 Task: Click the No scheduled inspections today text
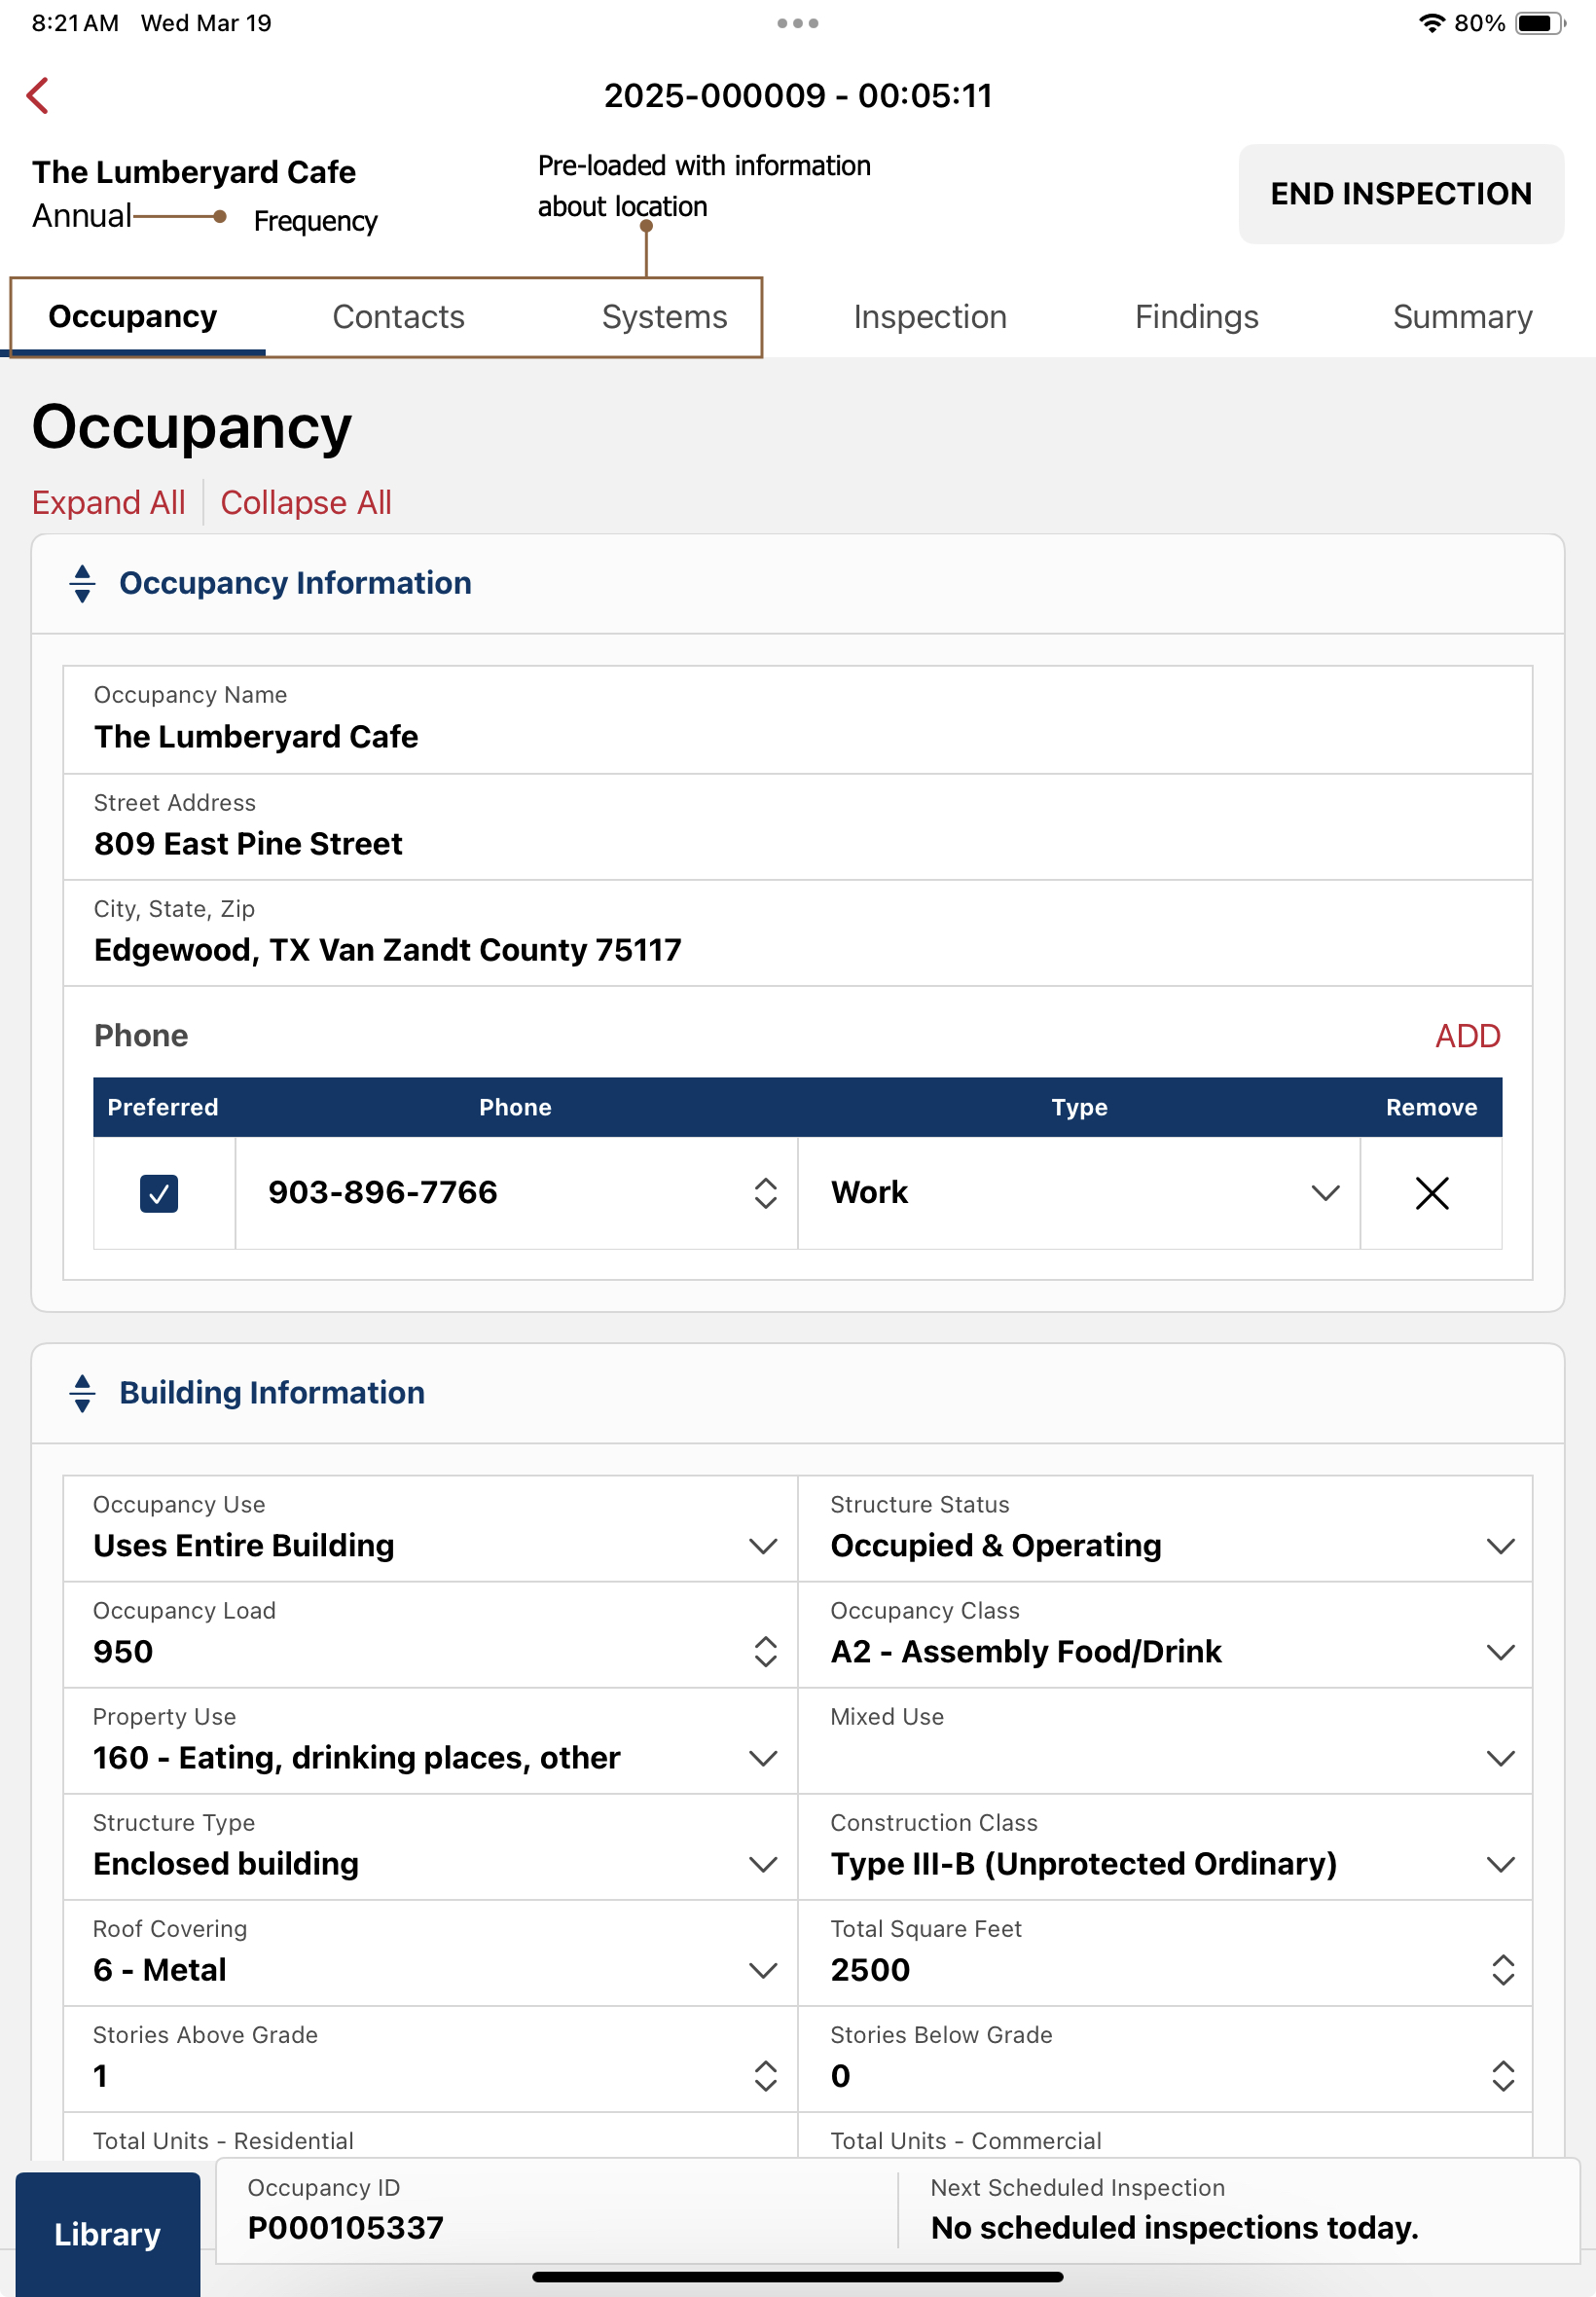(x=1174, y=2228)
